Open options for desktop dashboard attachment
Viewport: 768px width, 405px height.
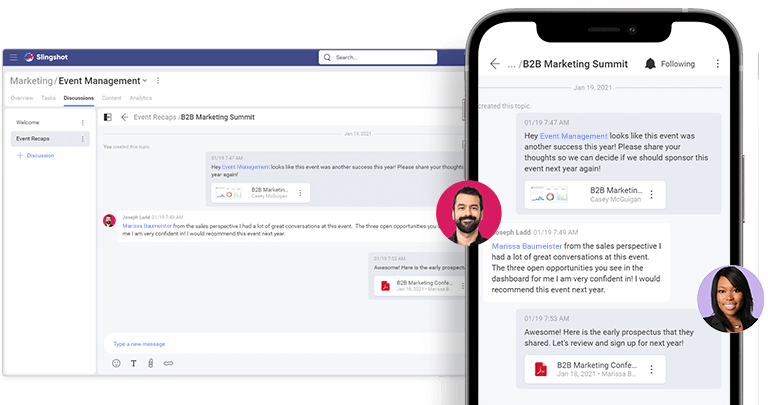pyautogui.click(x=300, y=193)
